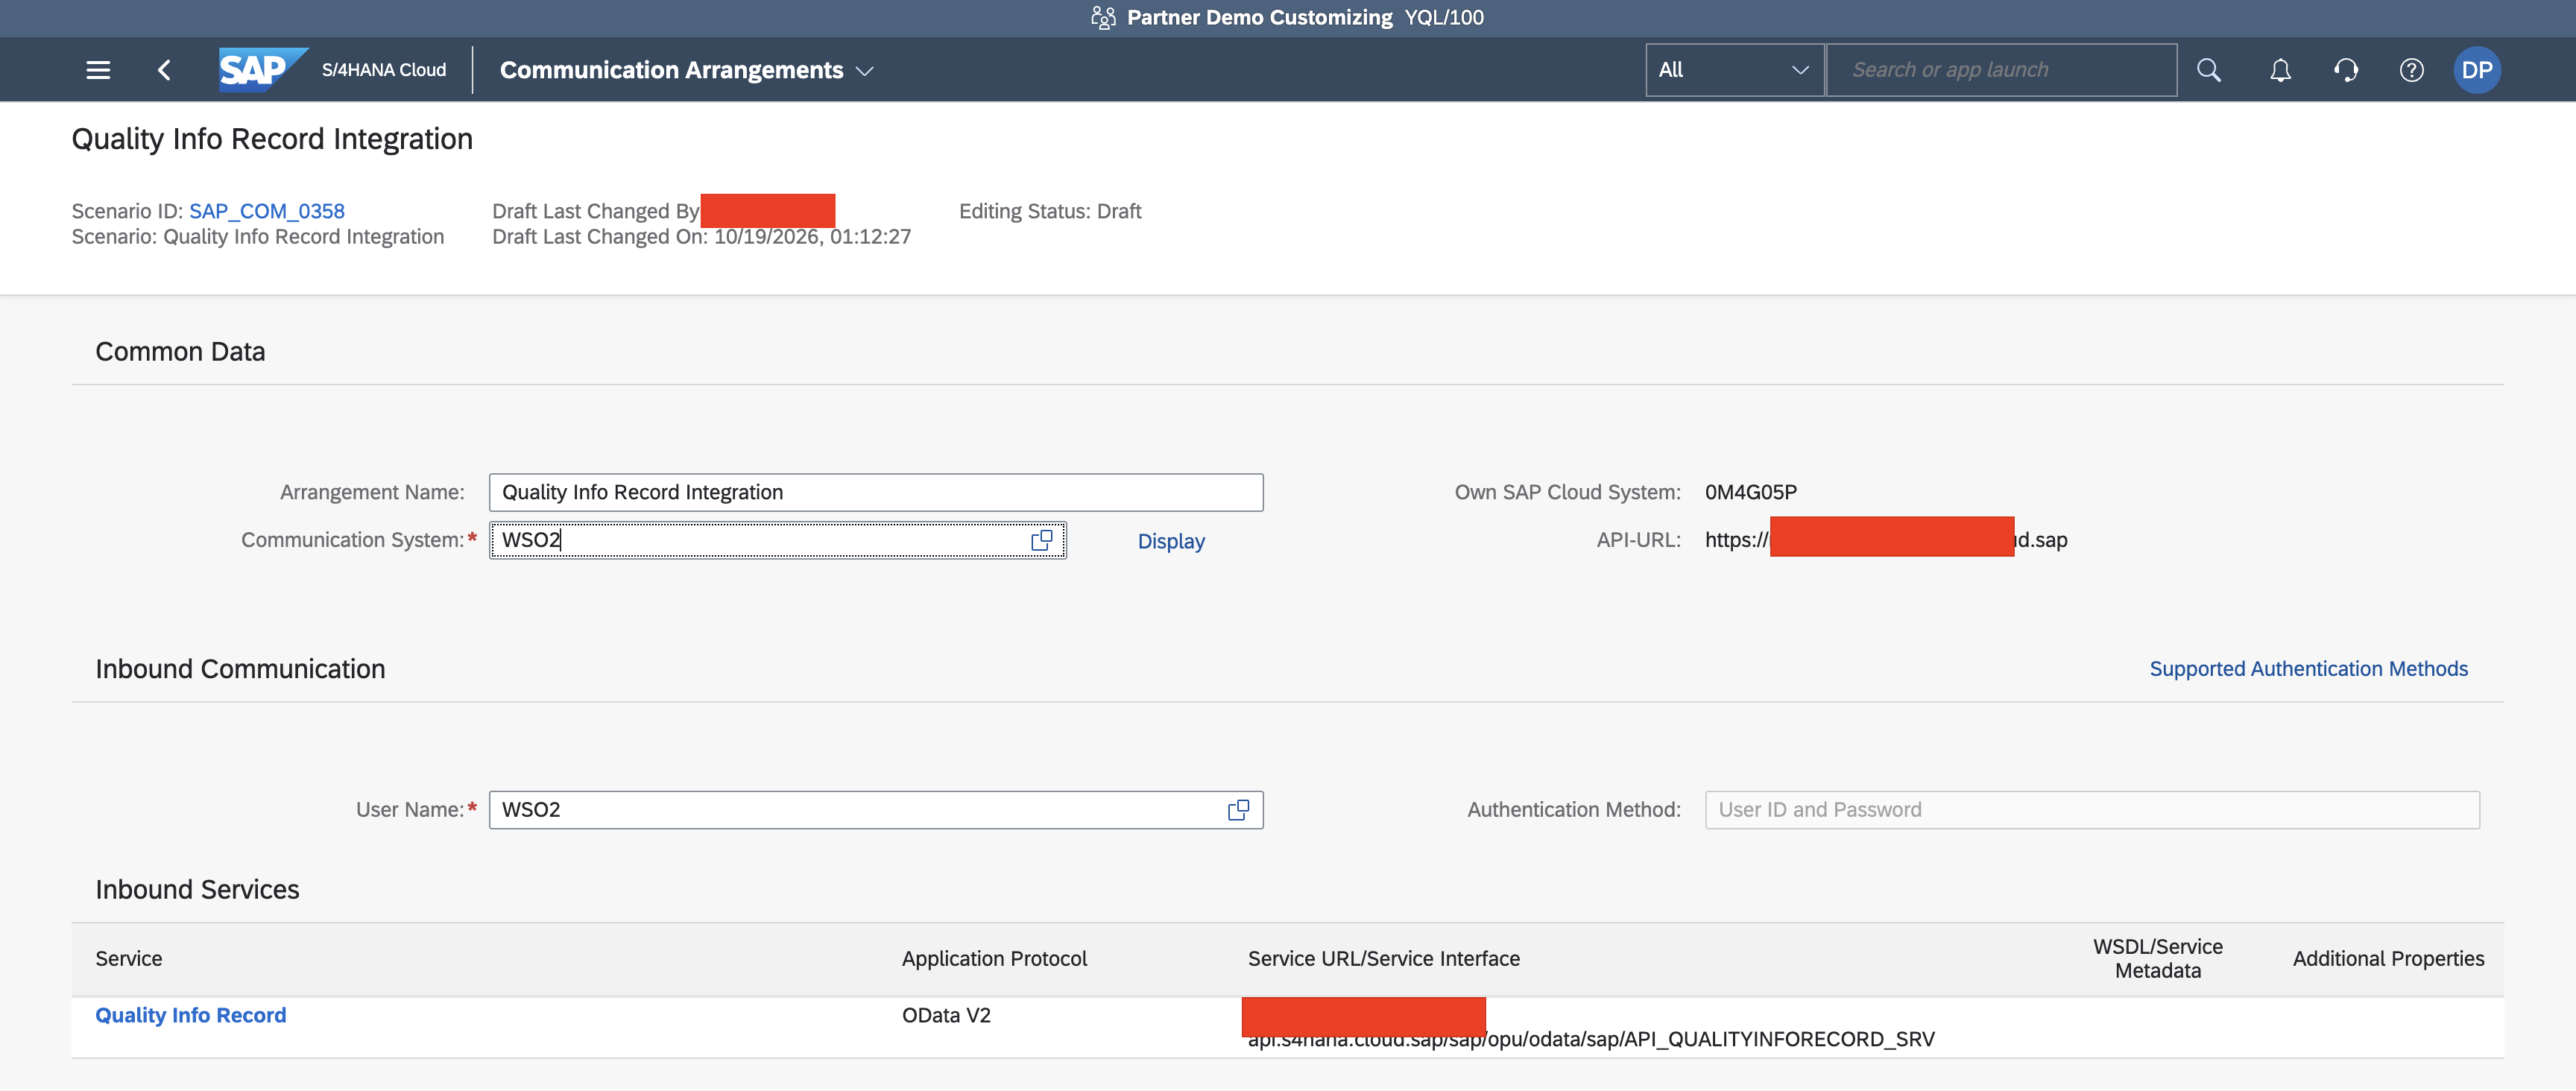Click the Display link

(1171, 541)
